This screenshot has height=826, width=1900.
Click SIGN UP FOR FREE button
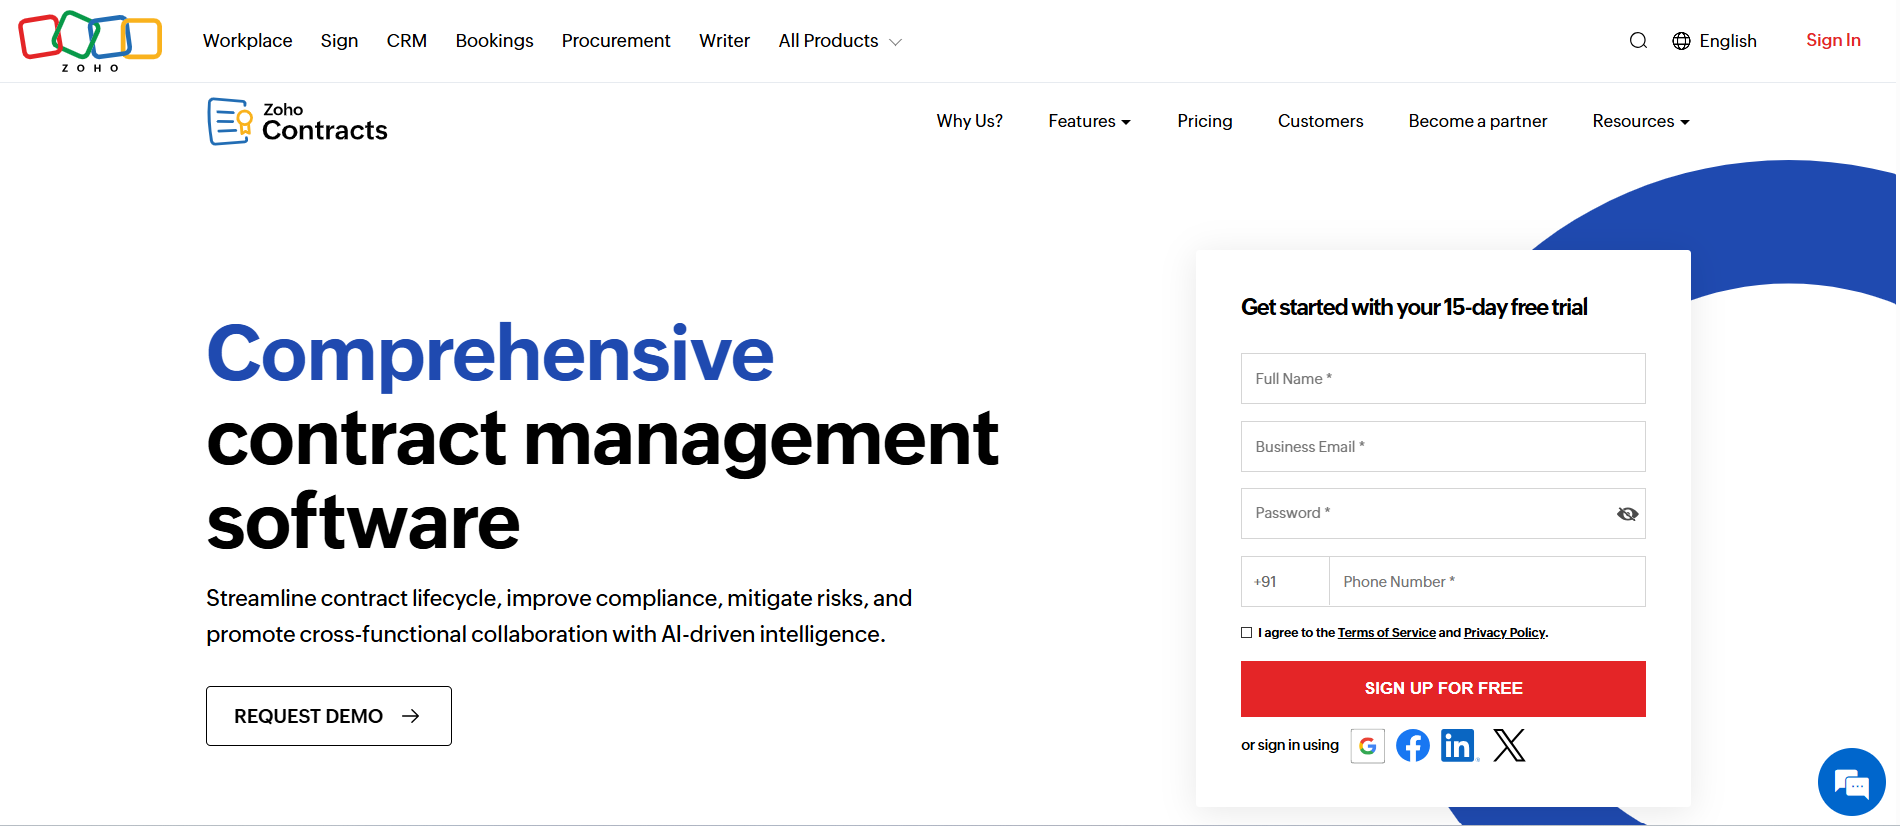tap(1443, 689)
